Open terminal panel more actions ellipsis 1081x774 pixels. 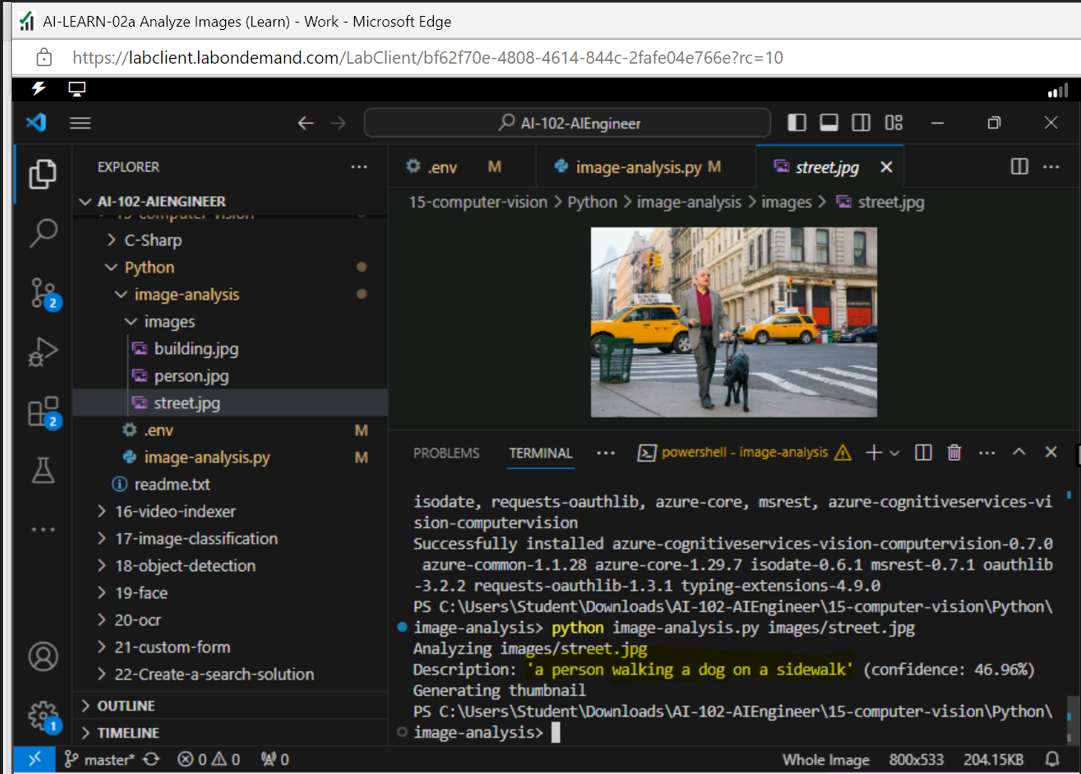coord(987,453)
